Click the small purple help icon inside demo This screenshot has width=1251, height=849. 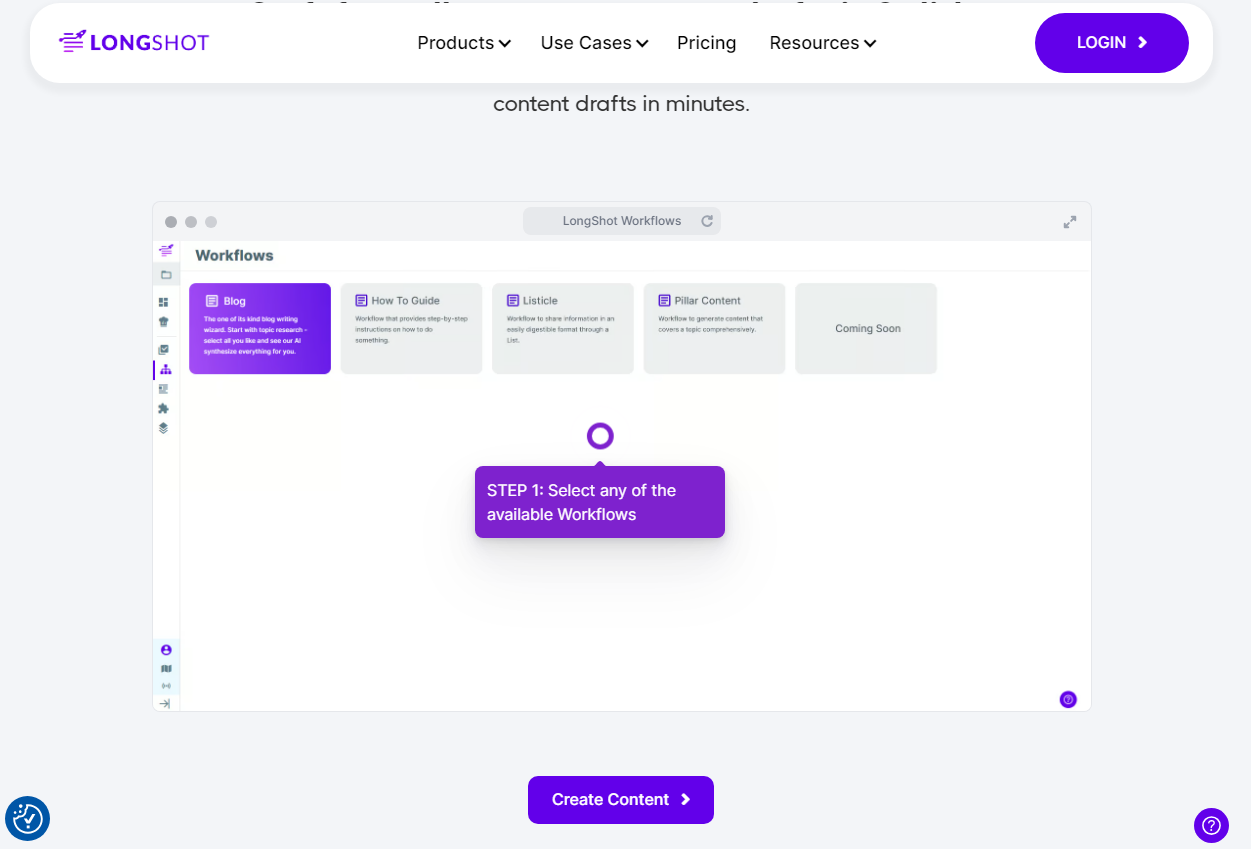click(x=1068, y=700)
